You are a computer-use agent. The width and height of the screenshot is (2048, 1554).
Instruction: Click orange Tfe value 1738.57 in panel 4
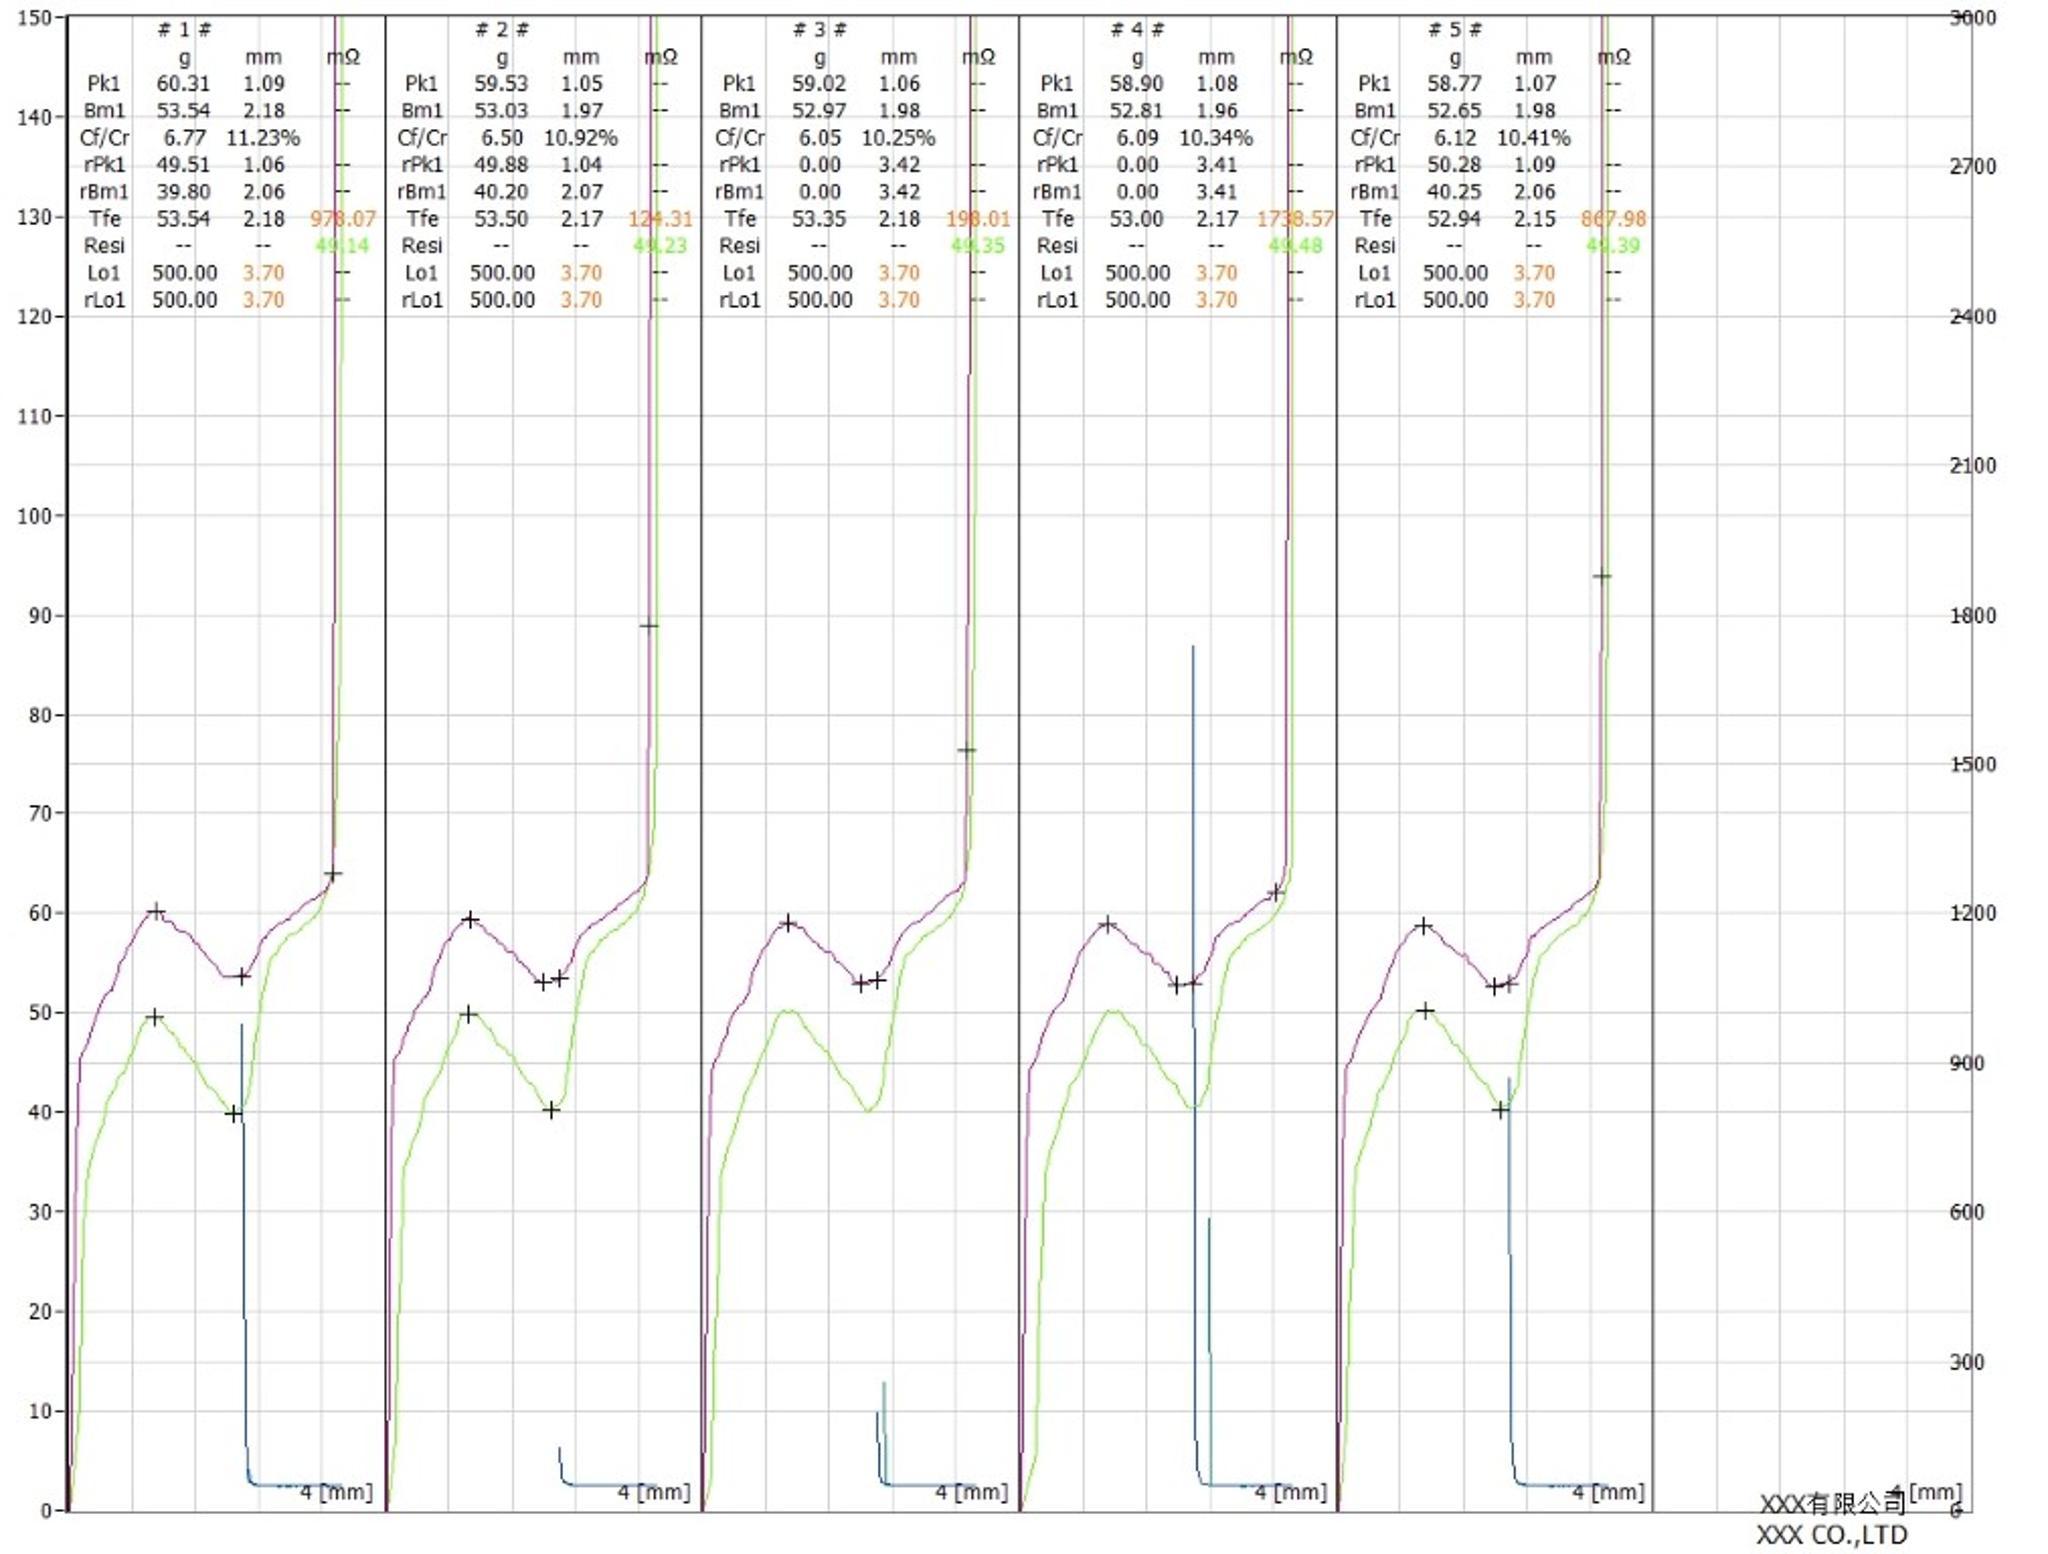pyautogui.click(x=1294, y=219)
